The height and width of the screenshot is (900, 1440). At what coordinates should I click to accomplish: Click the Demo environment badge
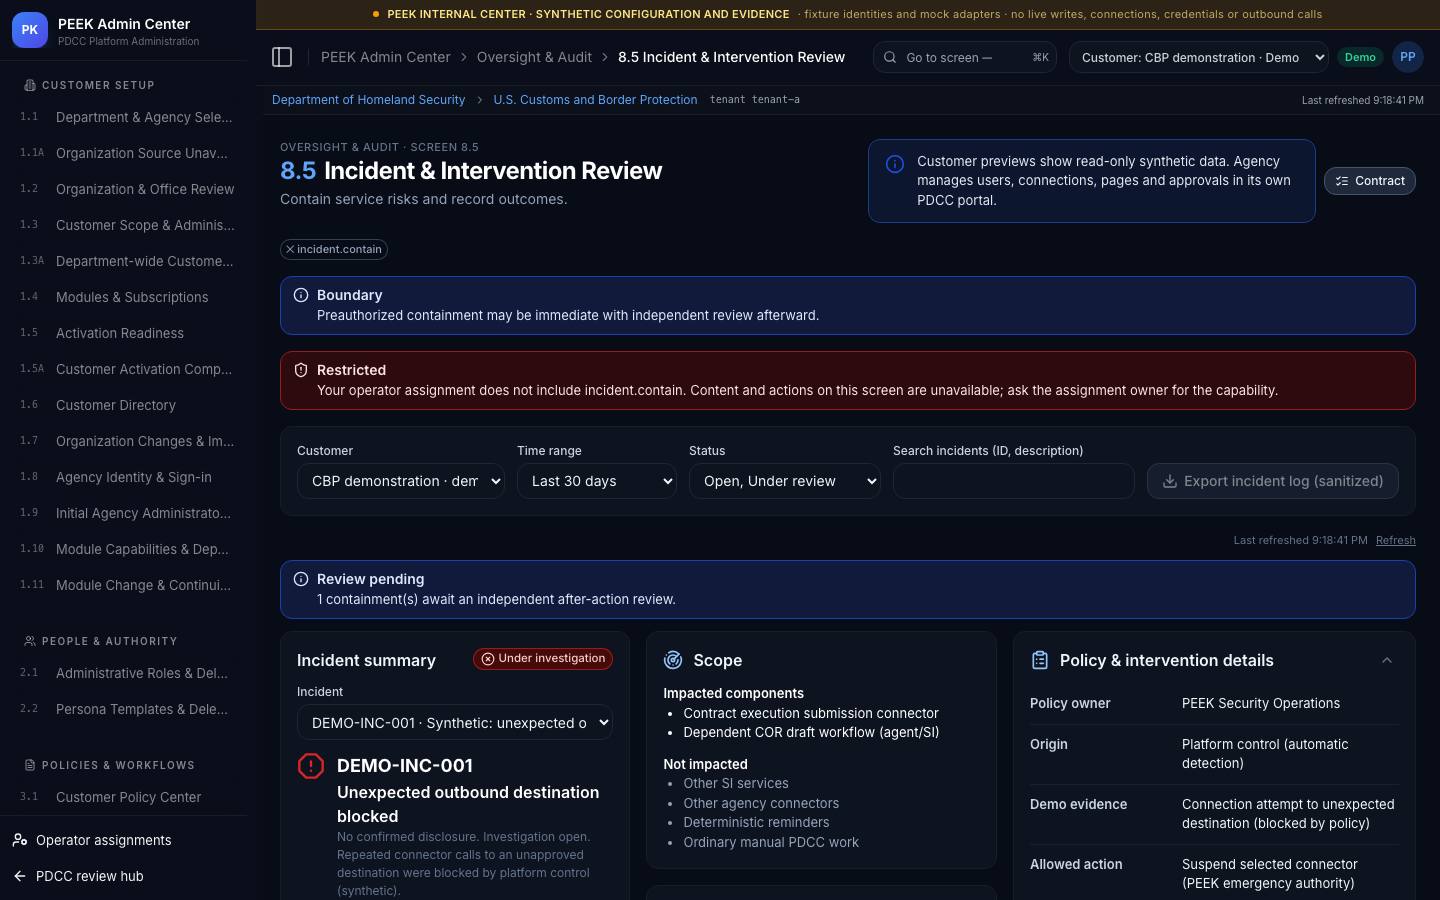click(x=1360, y=57)
